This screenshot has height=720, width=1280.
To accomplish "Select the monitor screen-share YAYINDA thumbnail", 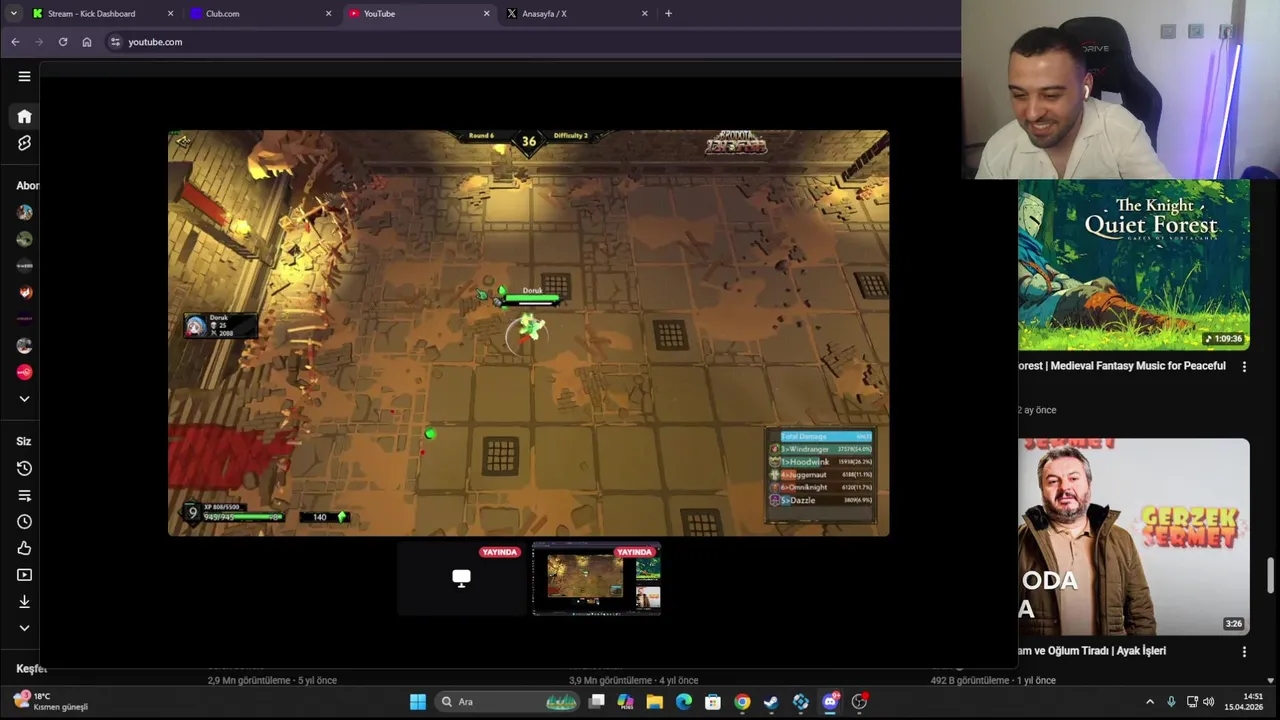I will tap(462, 578).
